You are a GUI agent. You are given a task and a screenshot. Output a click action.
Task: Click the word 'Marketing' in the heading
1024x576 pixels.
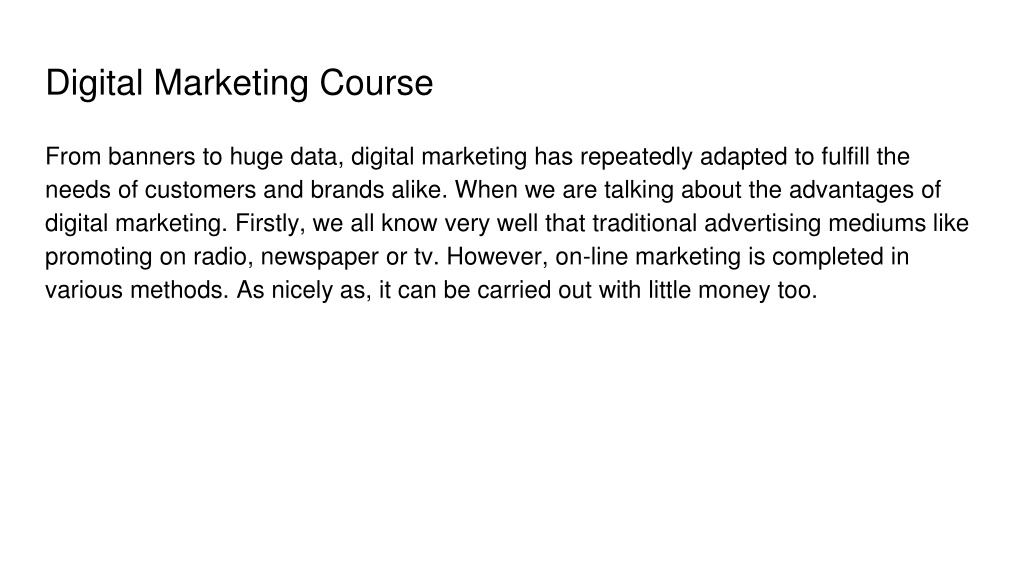[231, 84]
